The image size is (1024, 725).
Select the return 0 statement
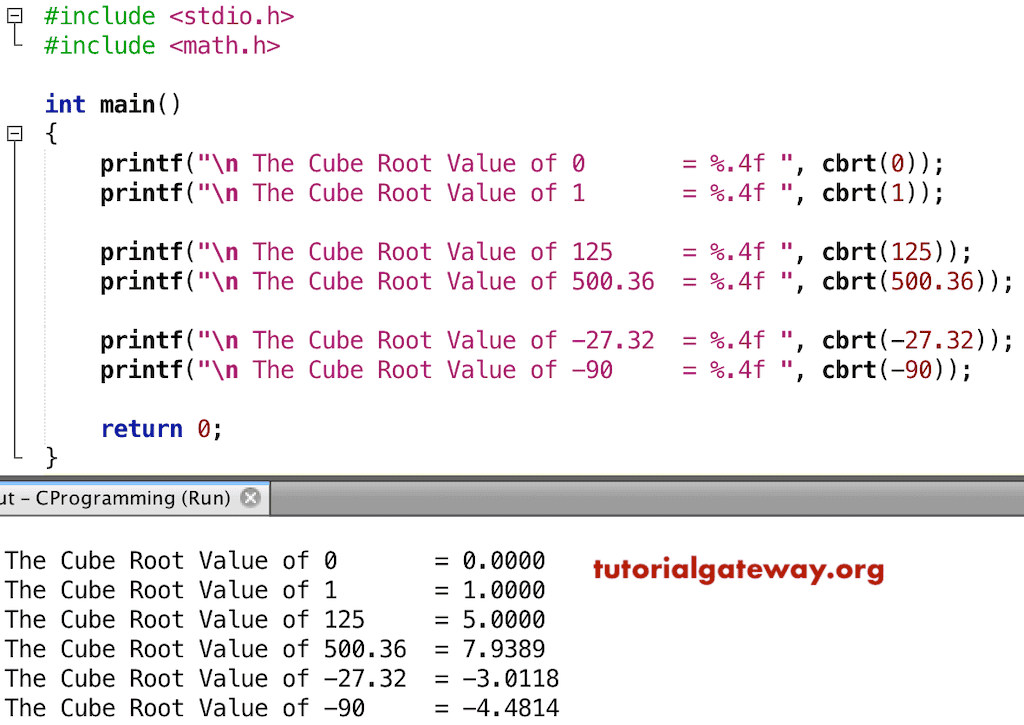(x=161, y=428)
